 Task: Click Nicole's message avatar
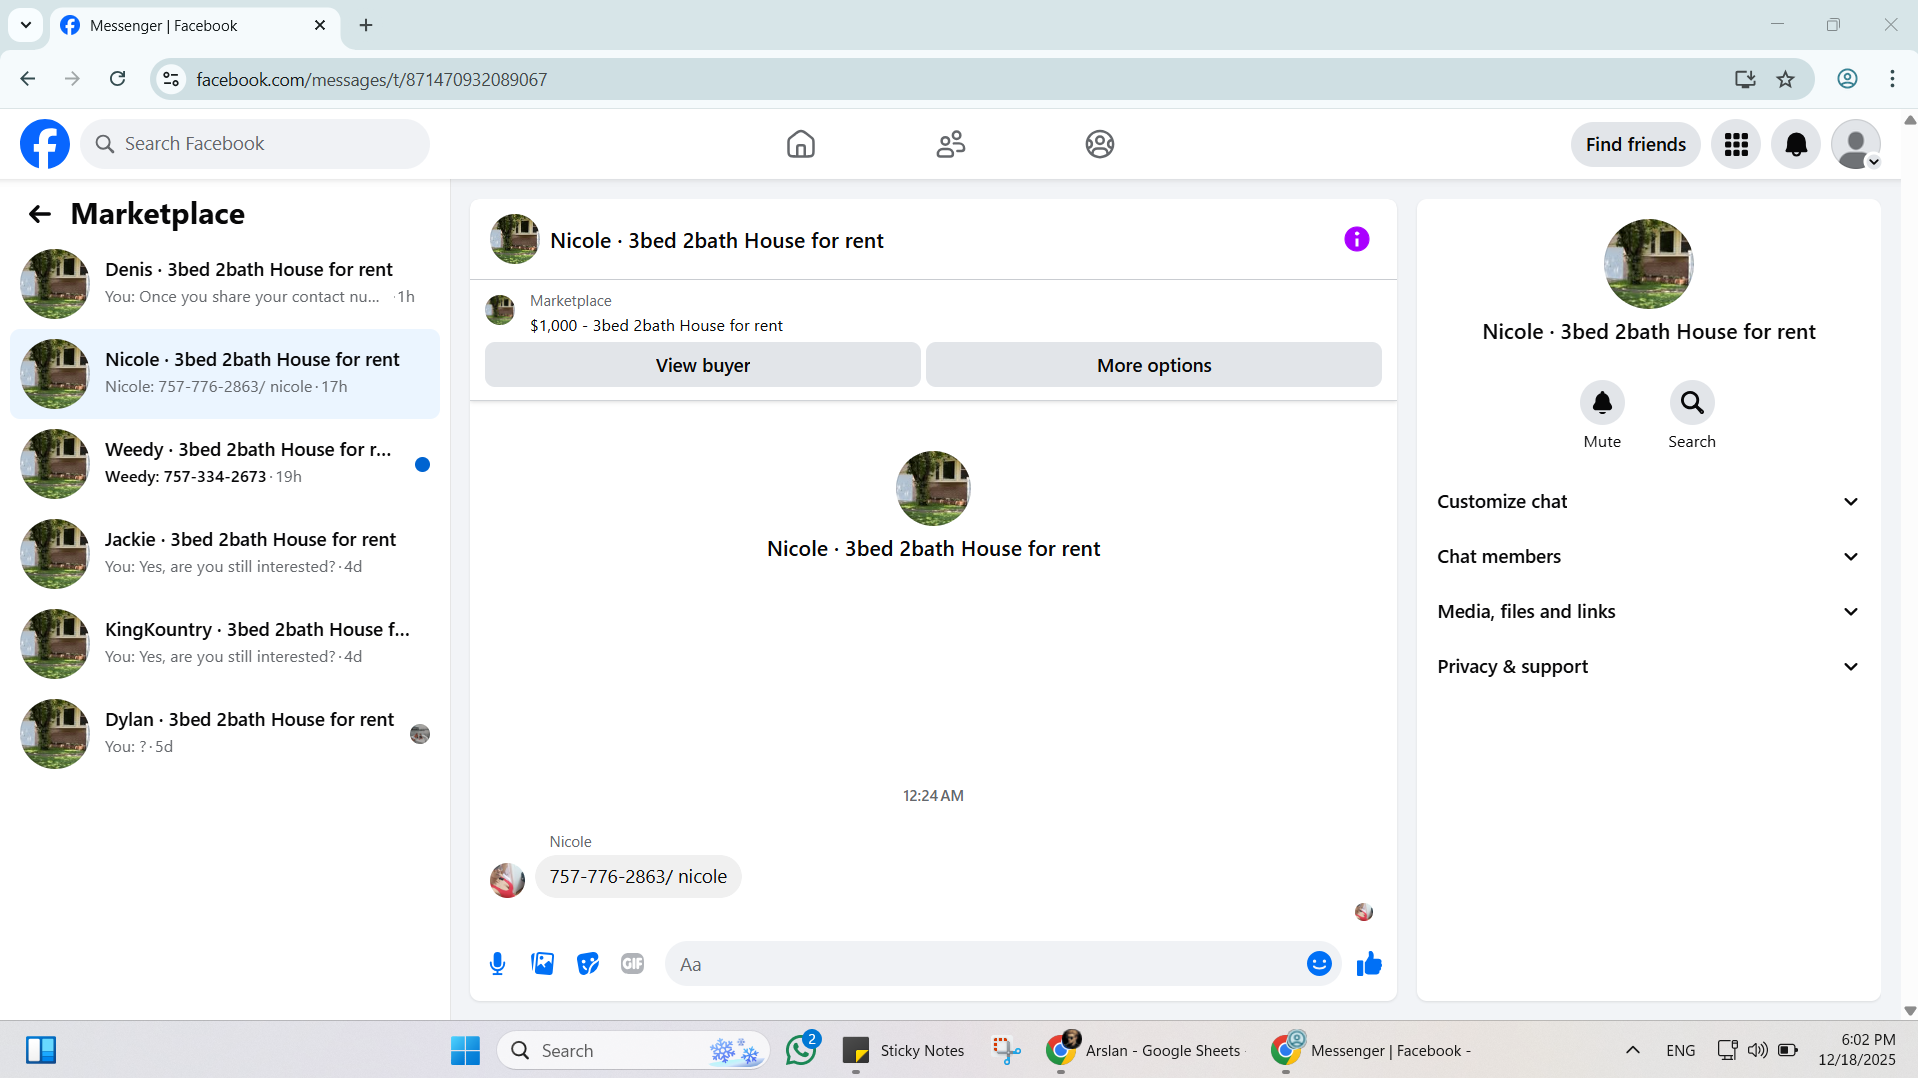(x=507, y=880)
